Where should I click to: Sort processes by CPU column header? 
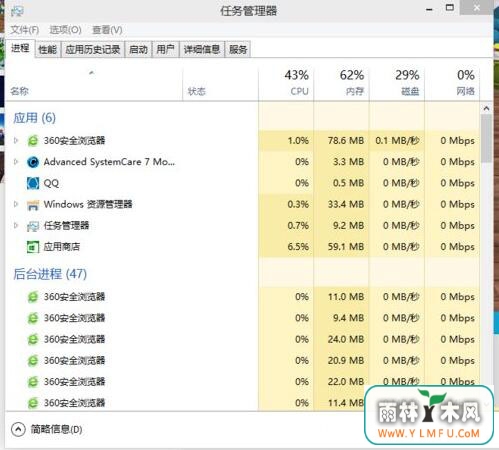point(286,83)
